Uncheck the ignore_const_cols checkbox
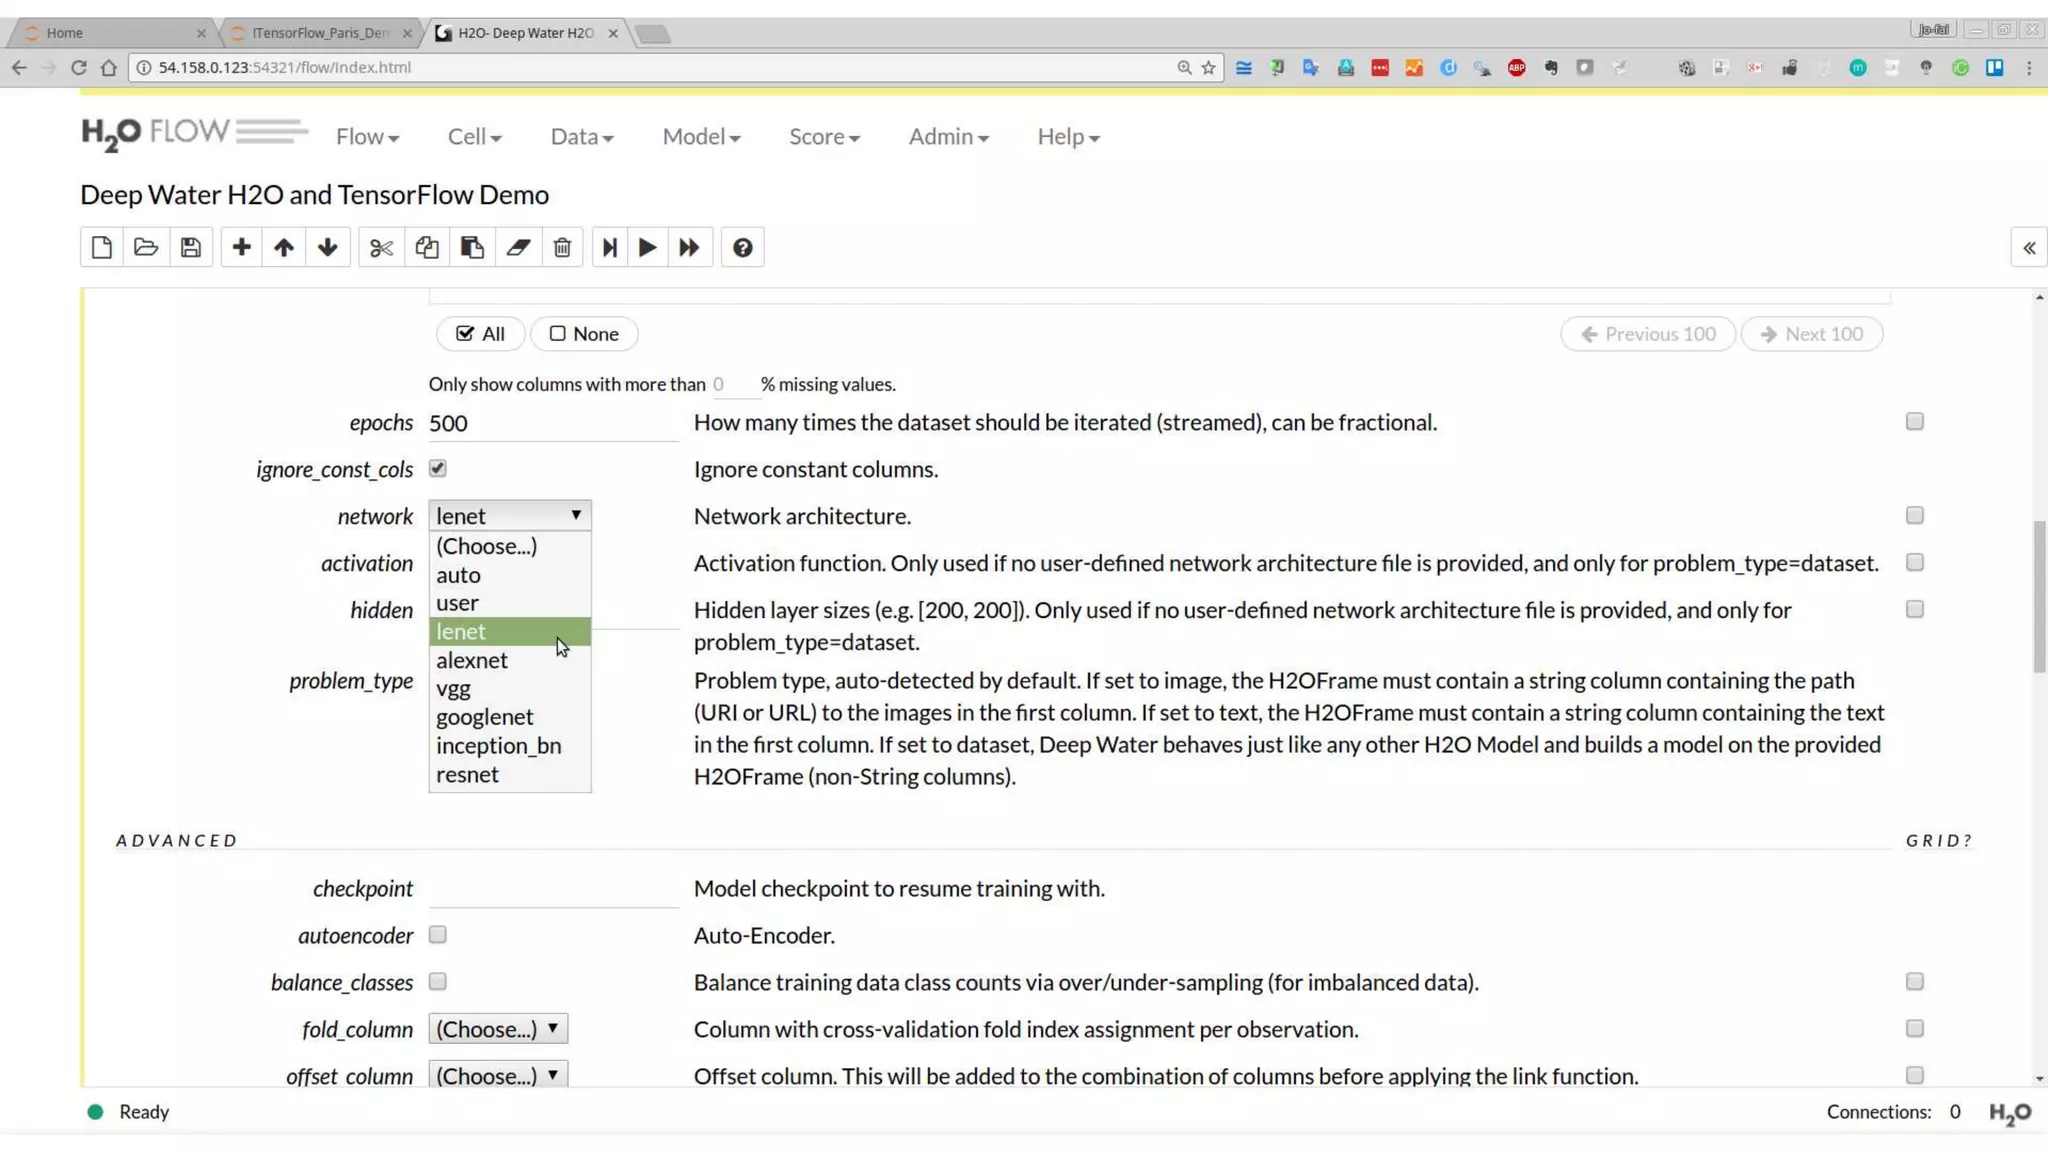The height and width of the screenshot is (1152, 2048). point(438,468)
